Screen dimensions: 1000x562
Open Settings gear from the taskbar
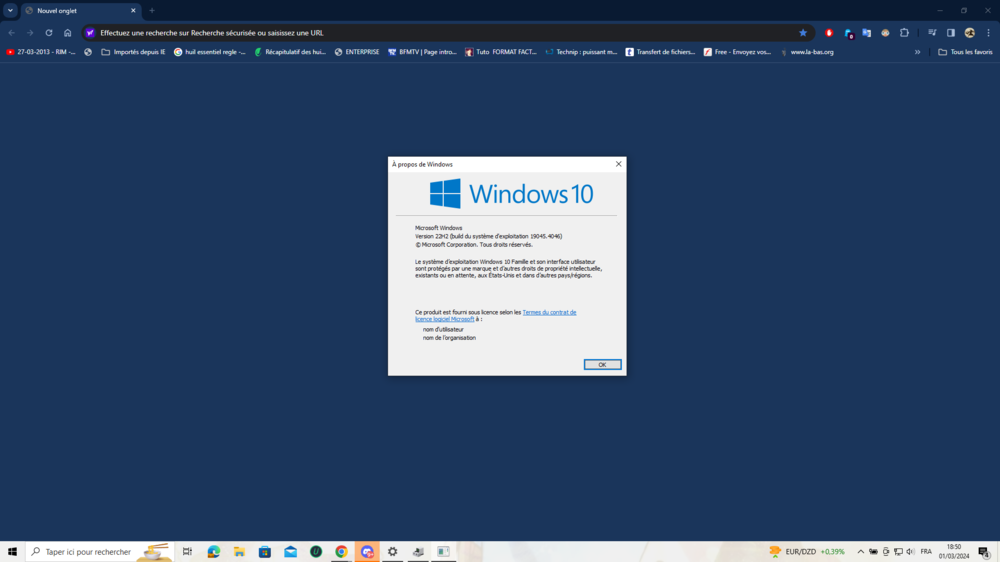click(392, 551)
